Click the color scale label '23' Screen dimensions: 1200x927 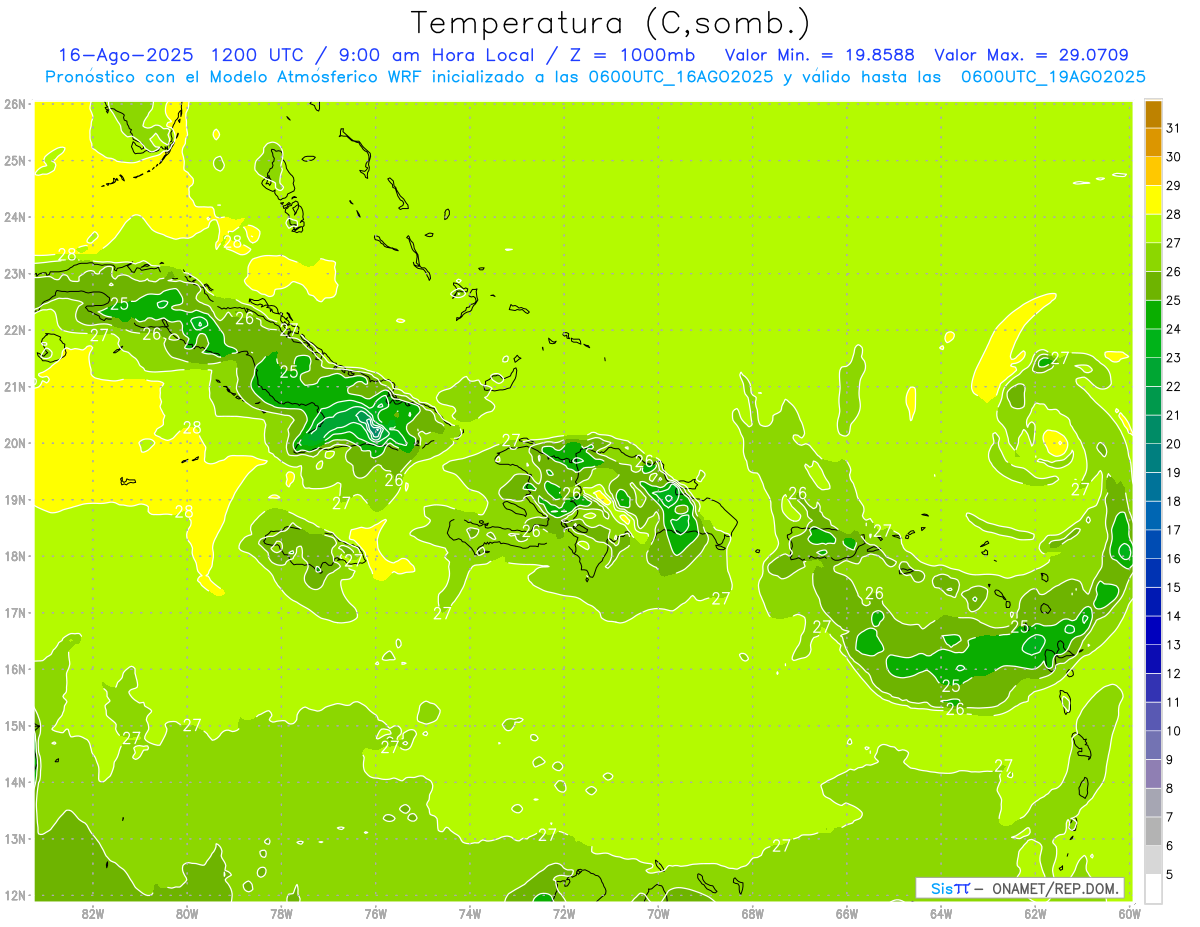tap(1174, 358)
